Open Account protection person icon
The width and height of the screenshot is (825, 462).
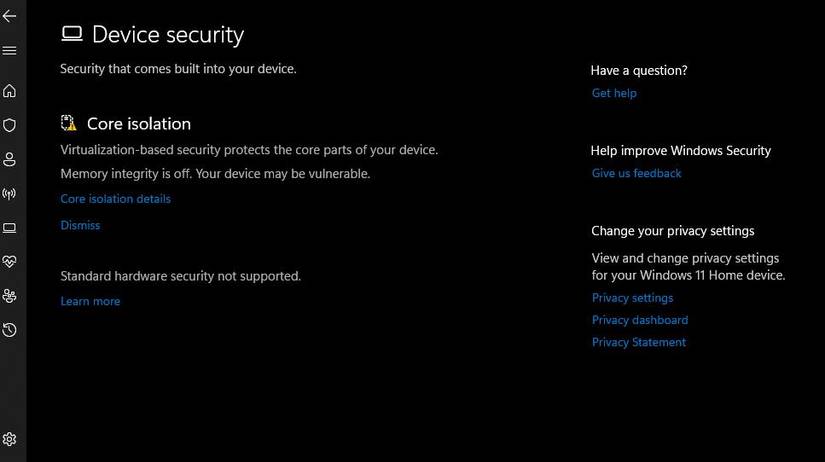[10, 159]
